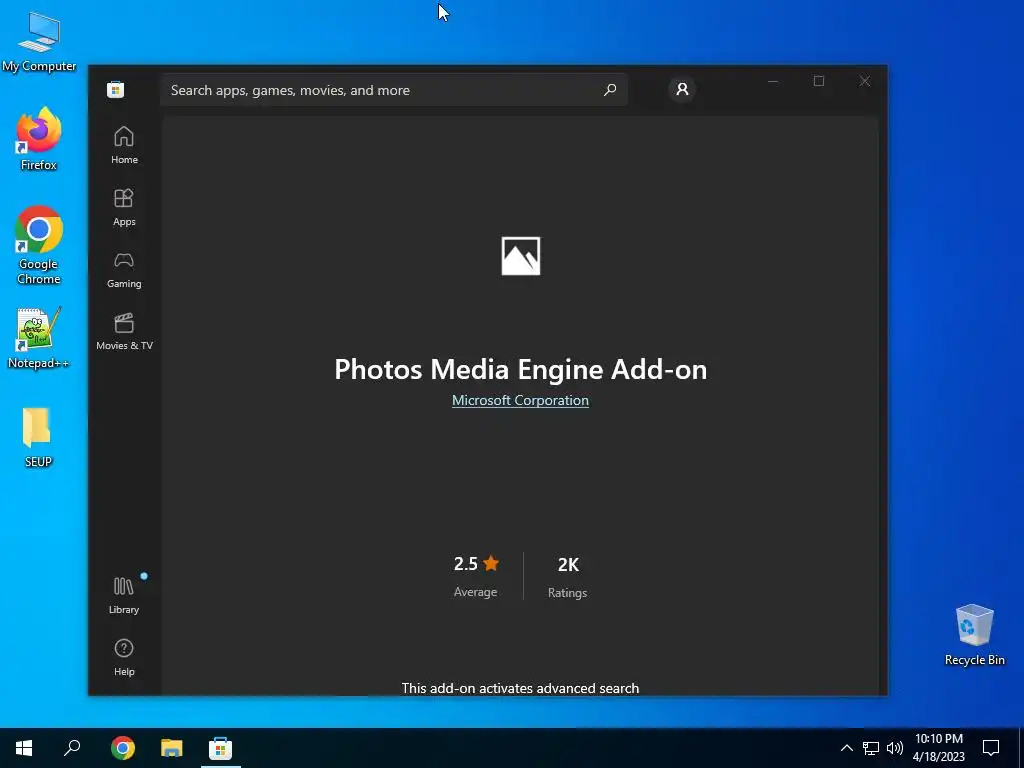This screenshot has height=768, width=1024.
Task: Click the add-on description text
Action: [x=520, y=688]
